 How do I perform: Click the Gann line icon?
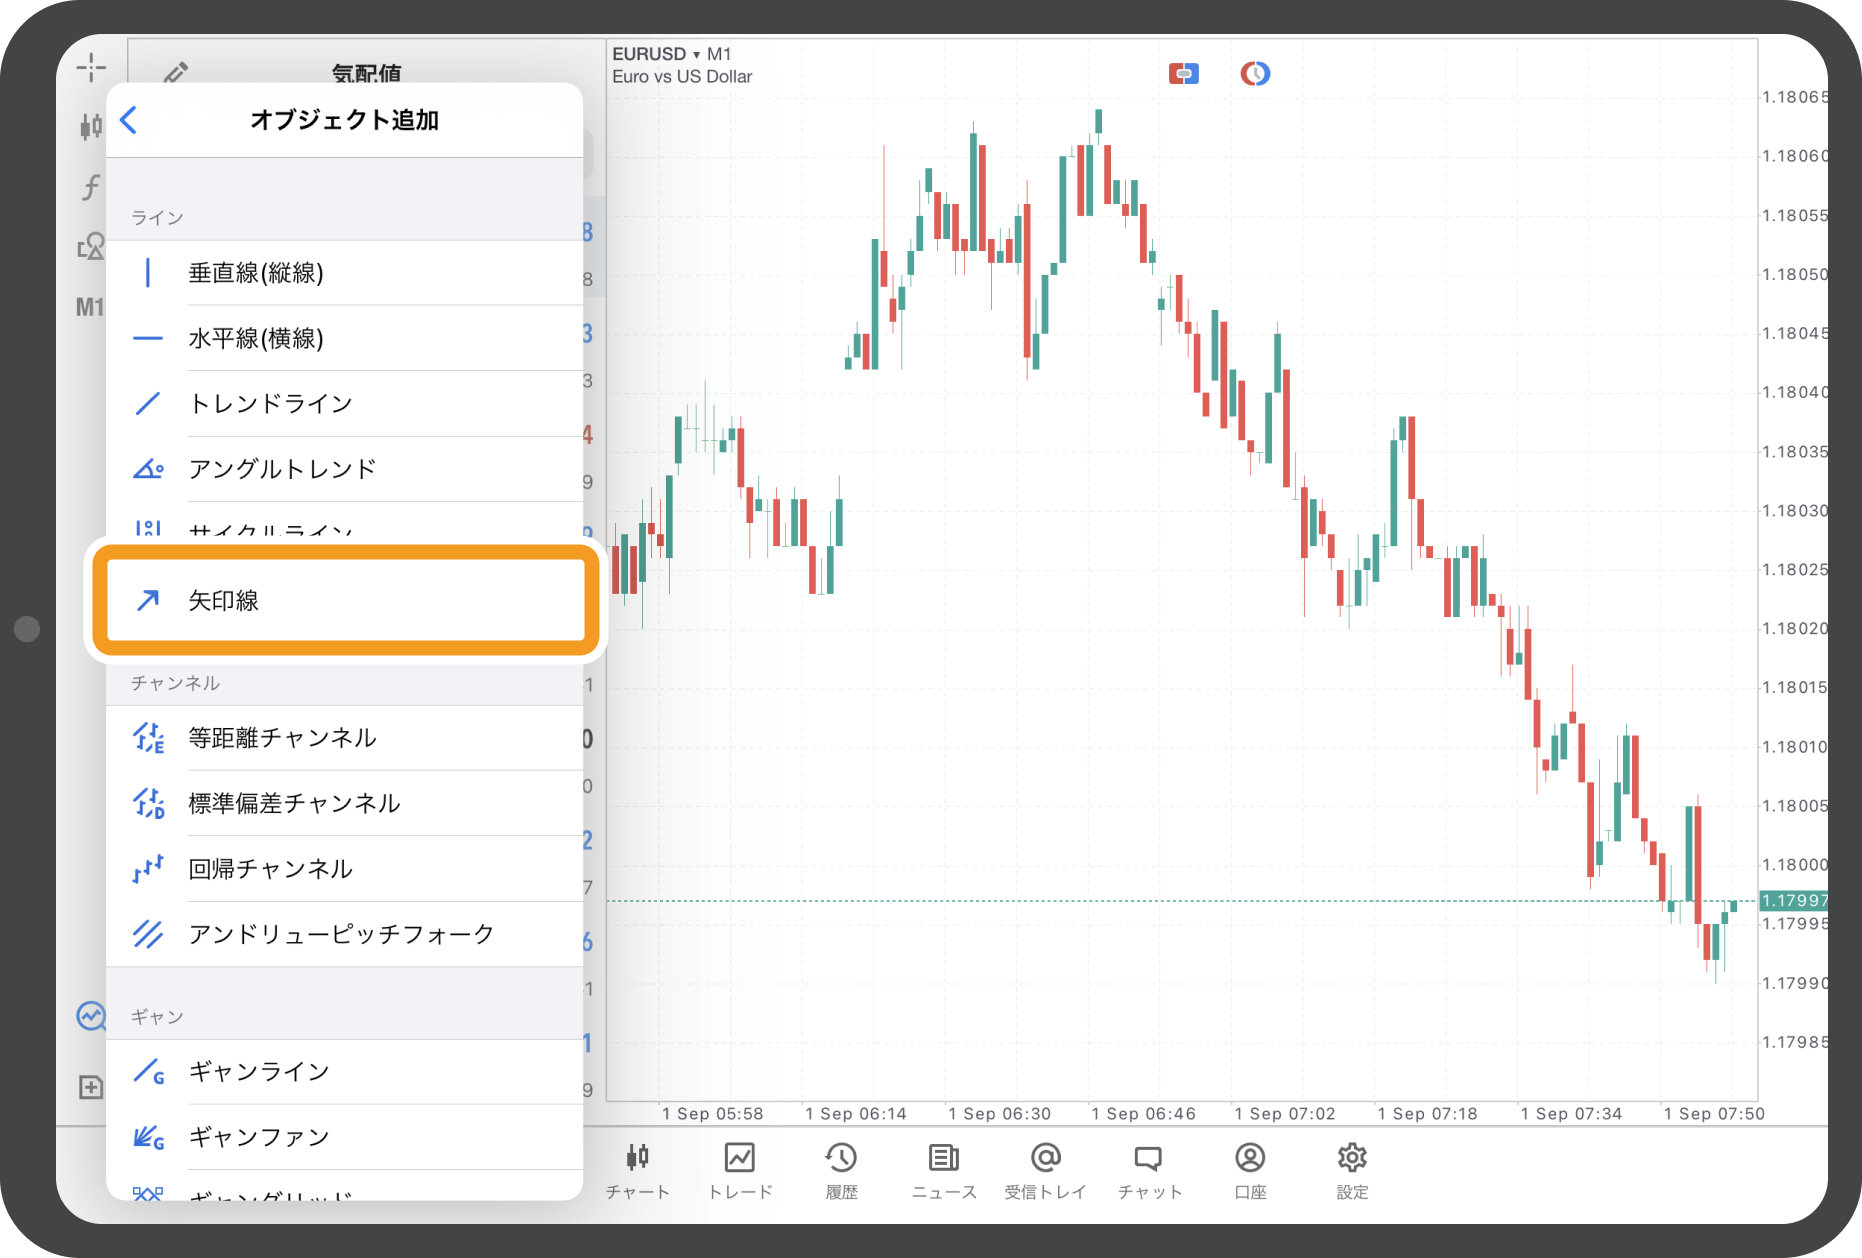[x=149, y=1072]
